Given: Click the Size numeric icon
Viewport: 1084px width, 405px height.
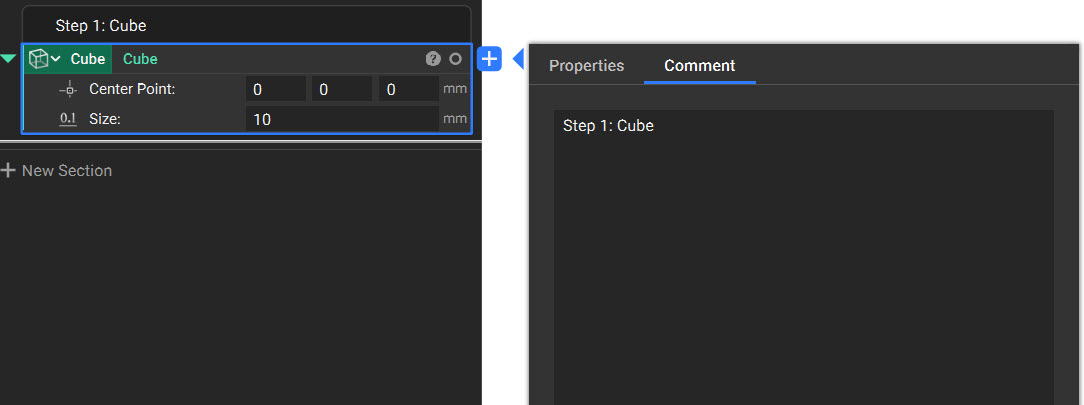Looking at the screenshot, I should tap(68, 119).
